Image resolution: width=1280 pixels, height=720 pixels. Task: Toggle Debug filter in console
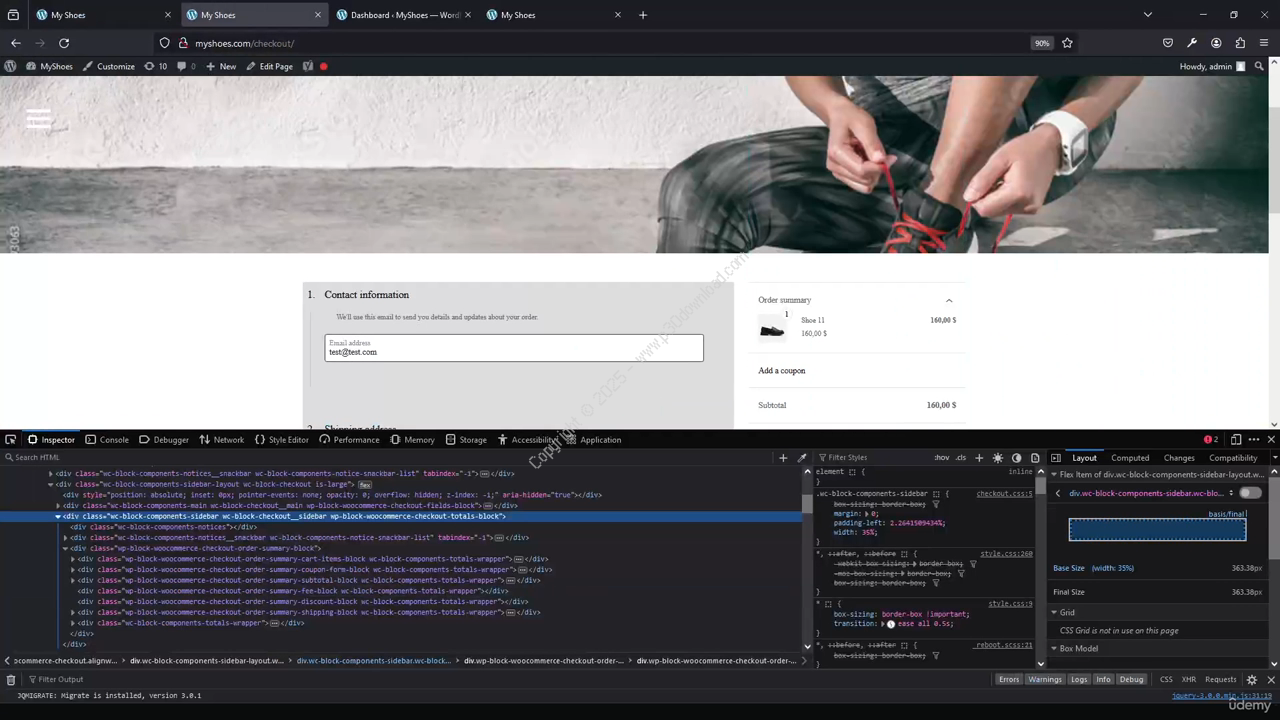(1131, 679)
